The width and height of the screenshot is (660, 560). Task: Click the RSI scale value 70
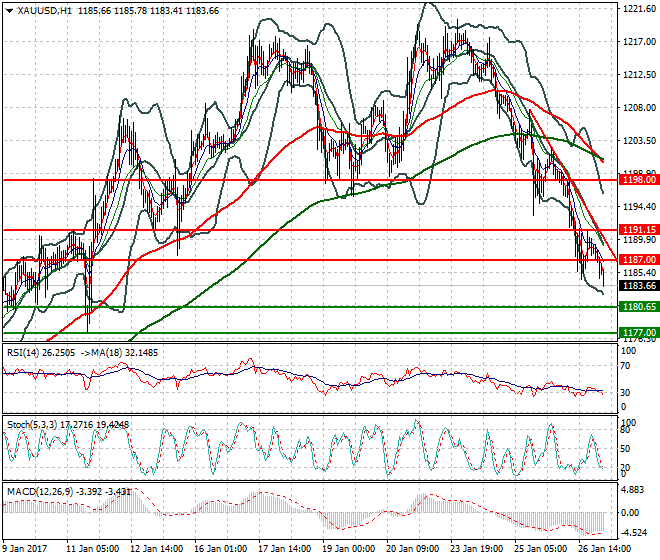[x=625, y=365]
